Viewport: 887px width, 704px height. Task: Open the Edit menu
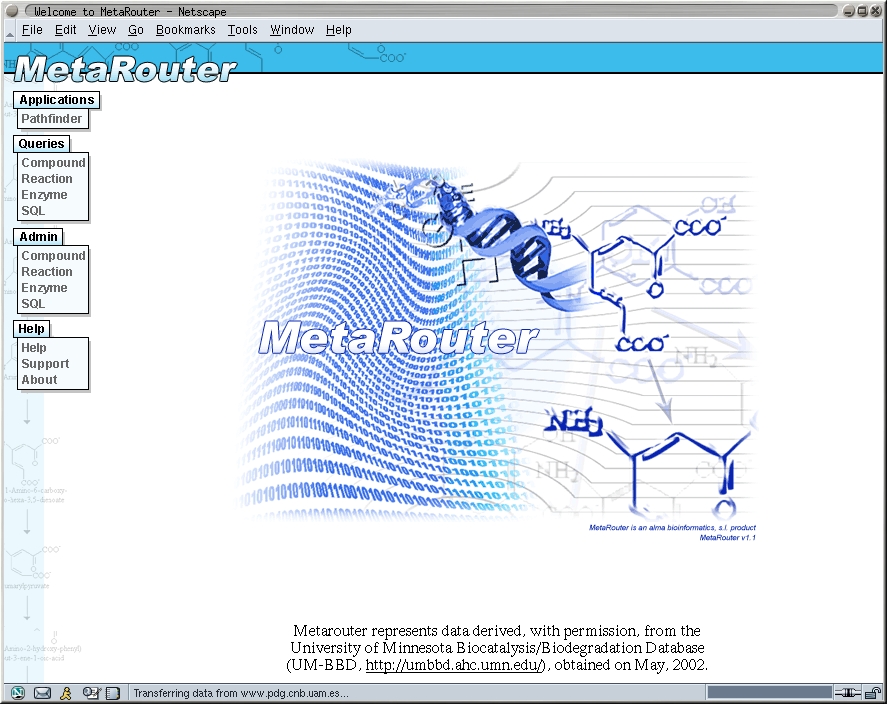[x=65, y=30]
